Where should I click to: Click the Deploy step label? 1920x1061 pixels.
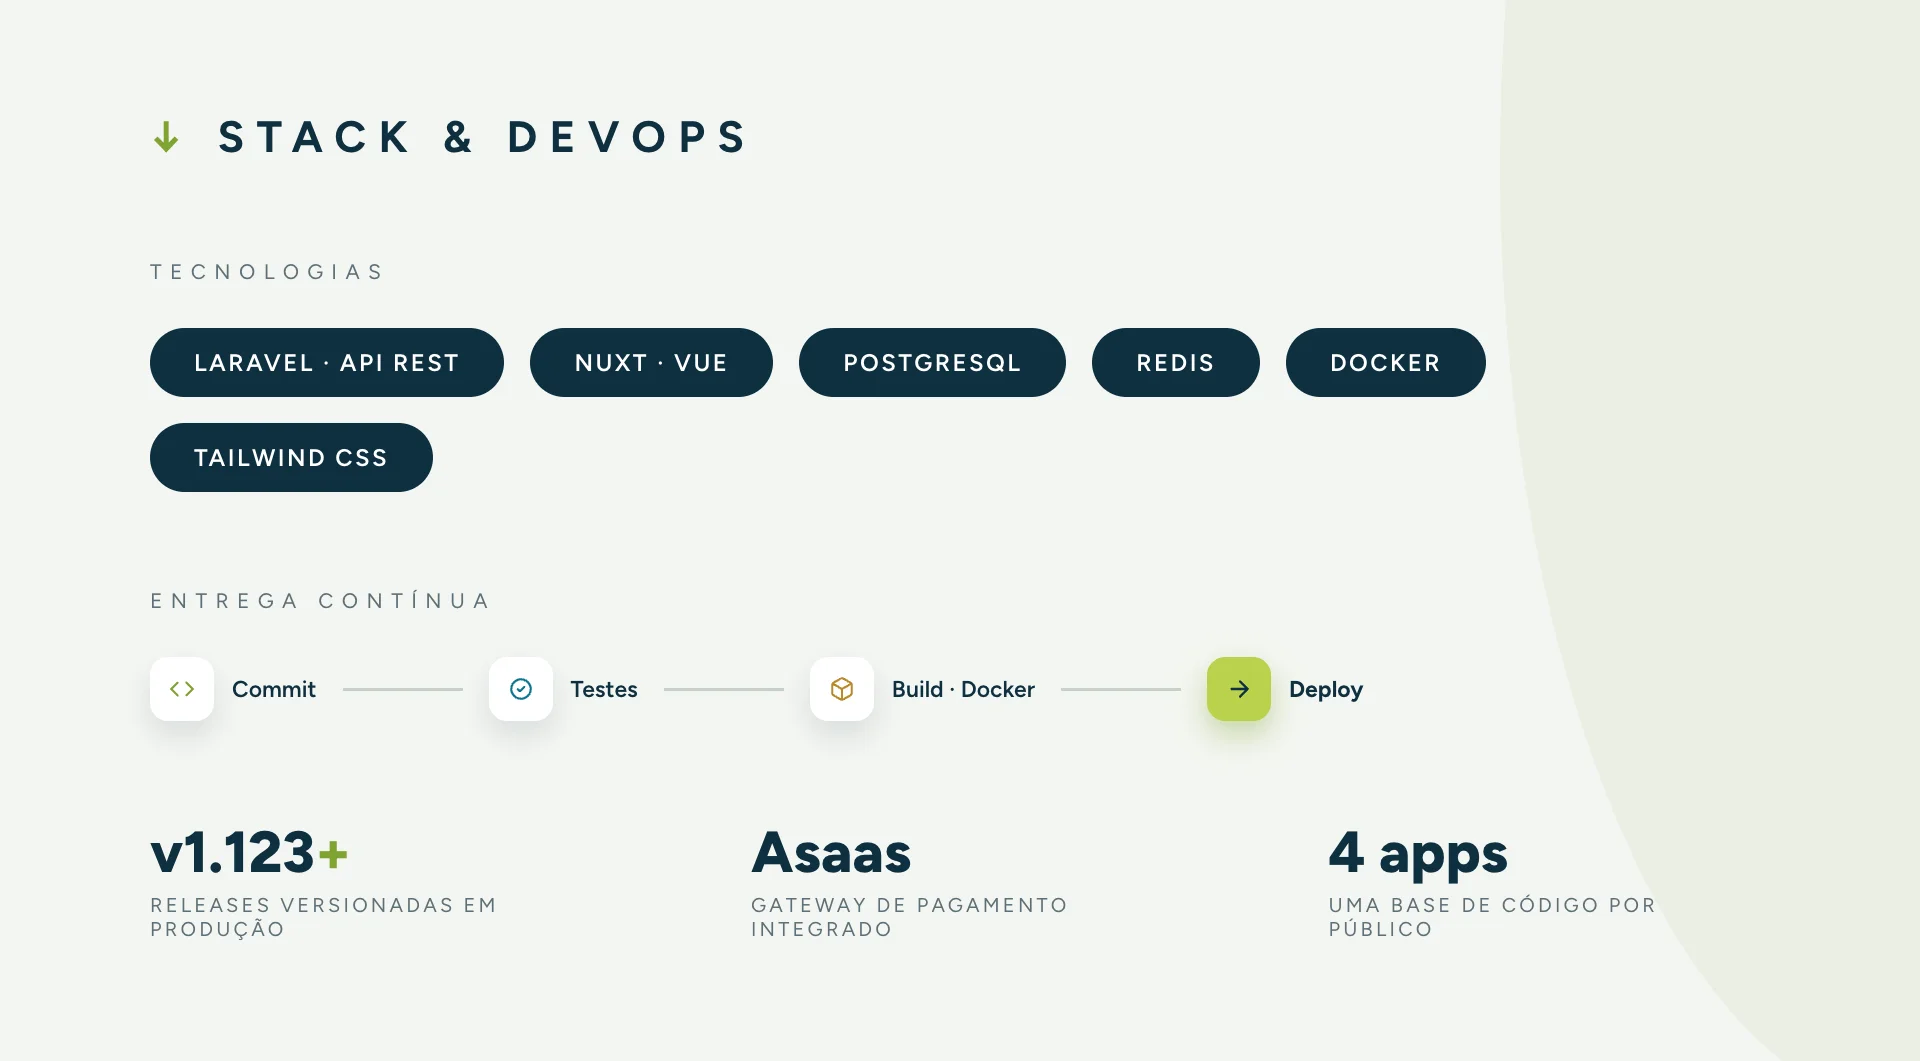coord(1326,690)
